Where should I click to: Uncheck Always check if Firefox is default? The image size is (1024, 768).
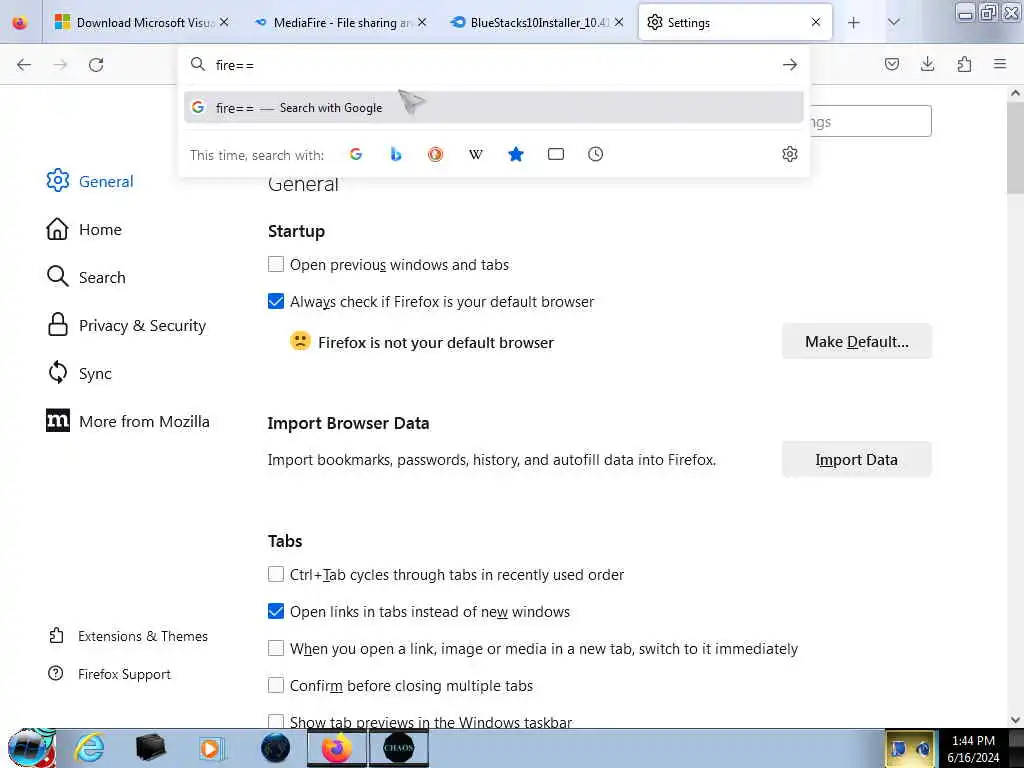click(276, 301)
